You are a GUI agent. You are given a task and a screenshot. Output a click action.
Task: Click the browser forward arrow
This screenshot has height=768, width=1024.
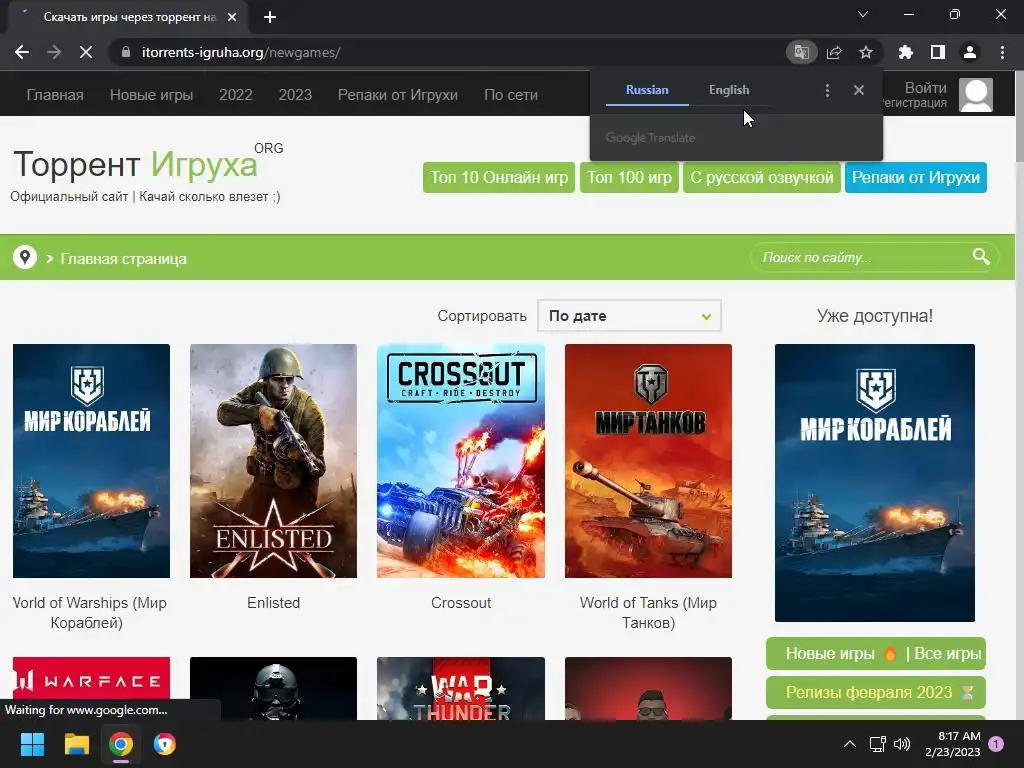(x=54, y=52)
